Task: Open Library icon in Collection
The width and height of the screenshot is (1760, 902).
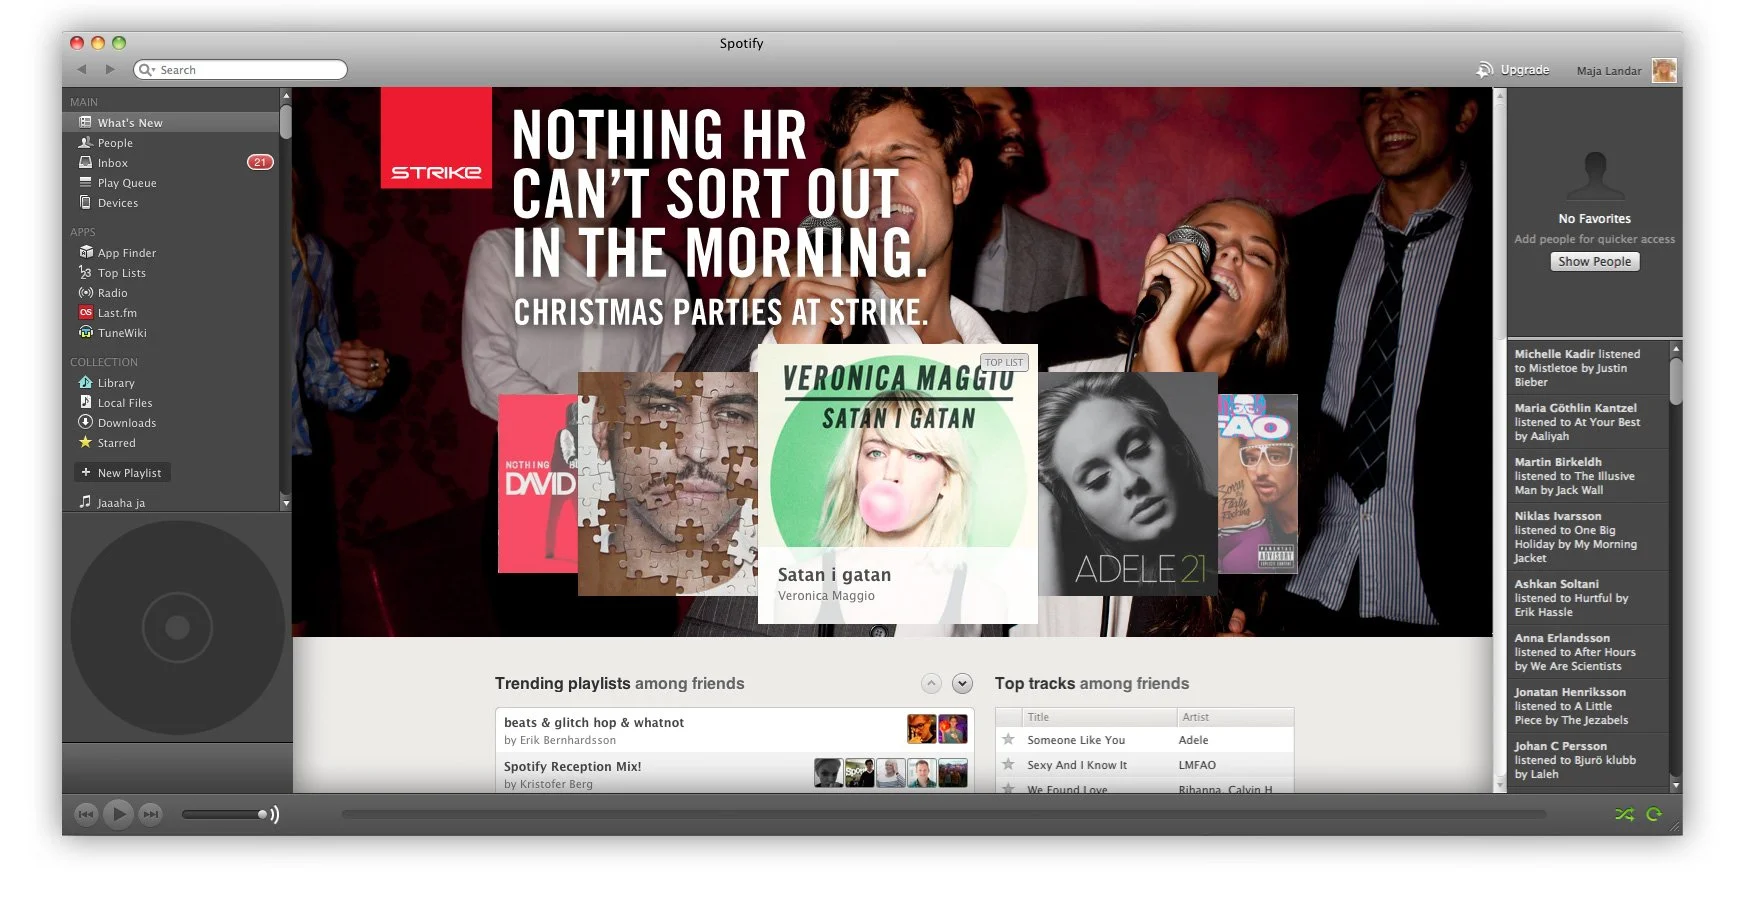Action: (85, 382)
